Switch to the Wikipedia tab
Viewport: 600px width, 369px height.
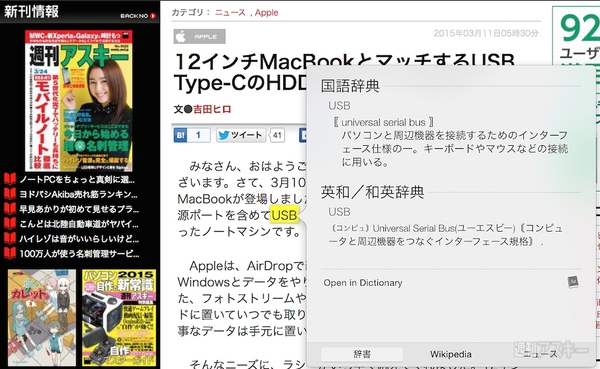click(450, 354)
